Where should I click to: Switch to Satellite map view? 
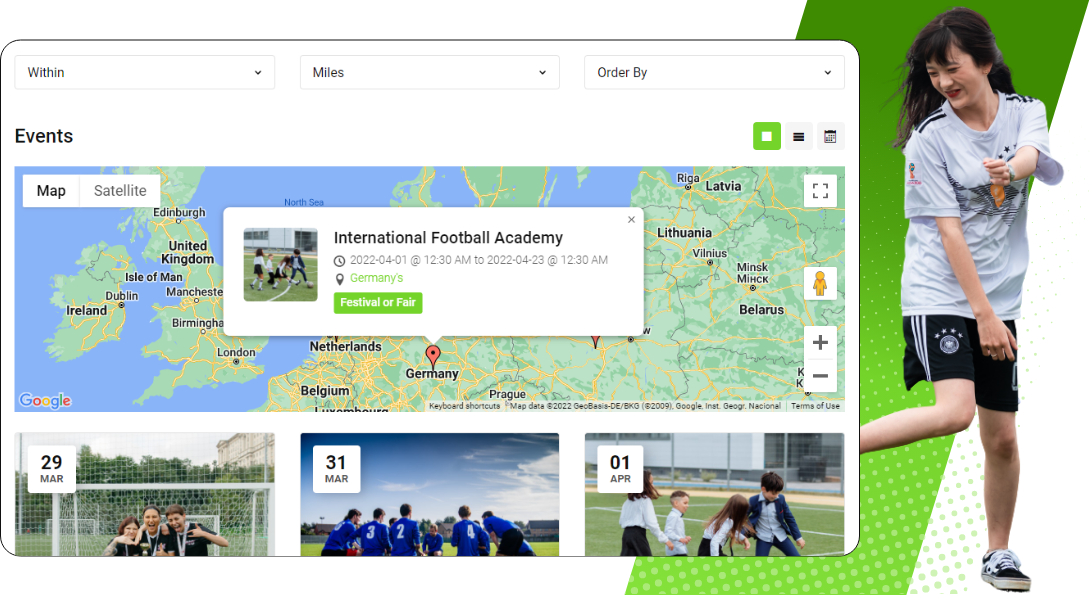click(120, 191)
